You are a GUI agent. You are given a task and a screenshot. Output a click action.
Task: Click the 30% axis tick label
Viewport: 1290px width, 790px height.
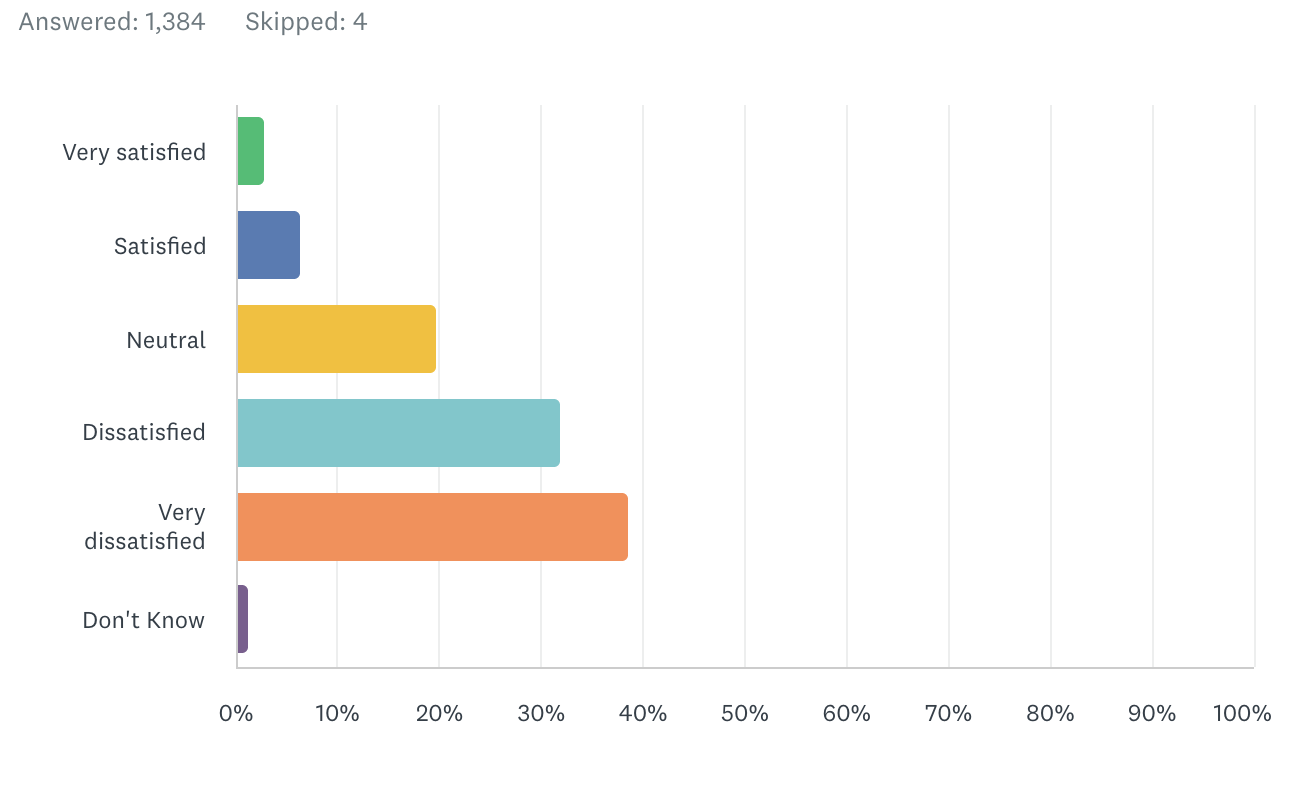[541, 713]
